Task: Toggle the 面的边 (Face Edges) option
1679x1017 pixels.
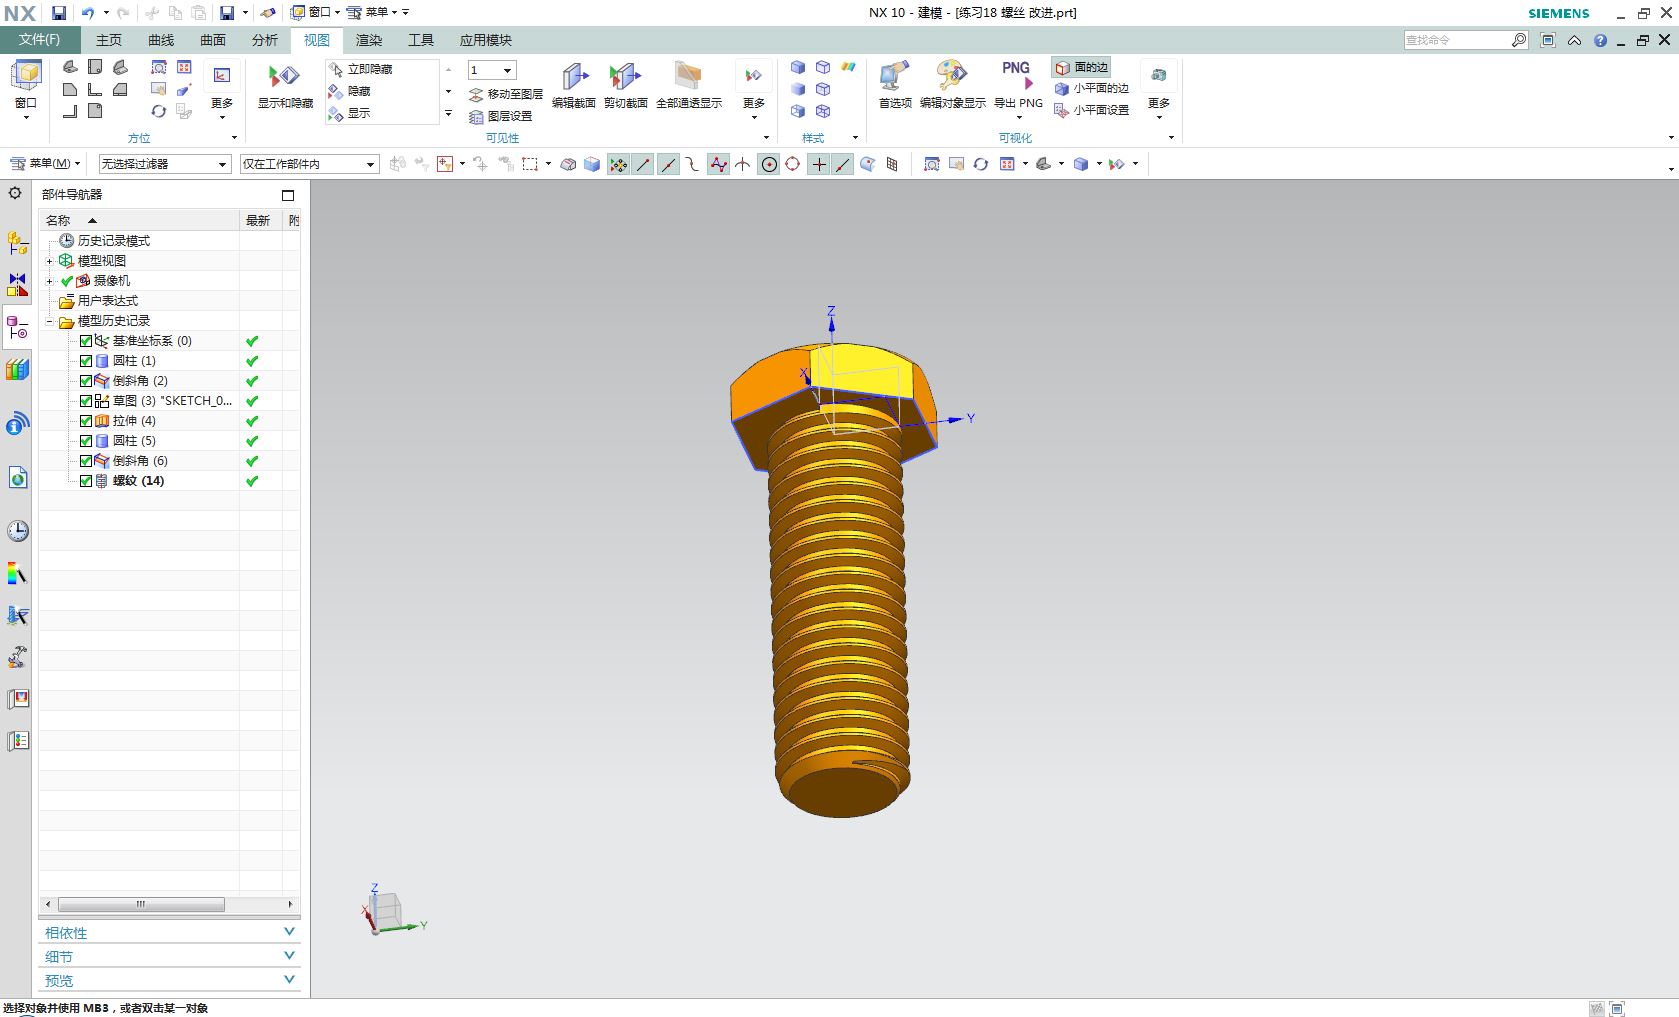Action: click(x=1081, y=67)
